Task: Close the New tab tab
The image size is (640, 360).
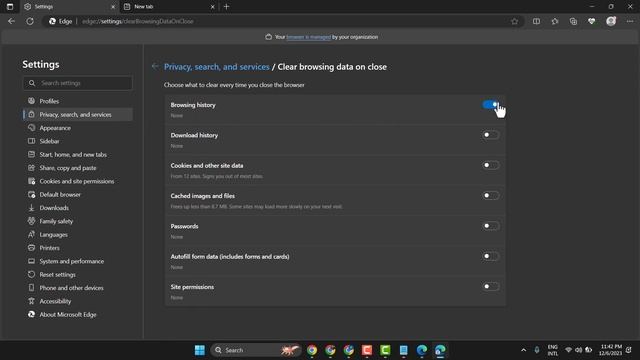Action: (213, 7)
